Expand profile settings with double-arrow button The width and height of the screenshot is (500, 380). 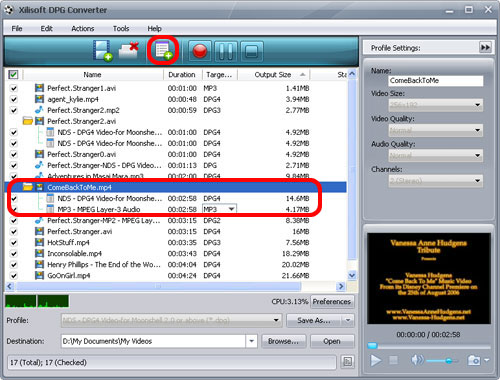point(485,47)
